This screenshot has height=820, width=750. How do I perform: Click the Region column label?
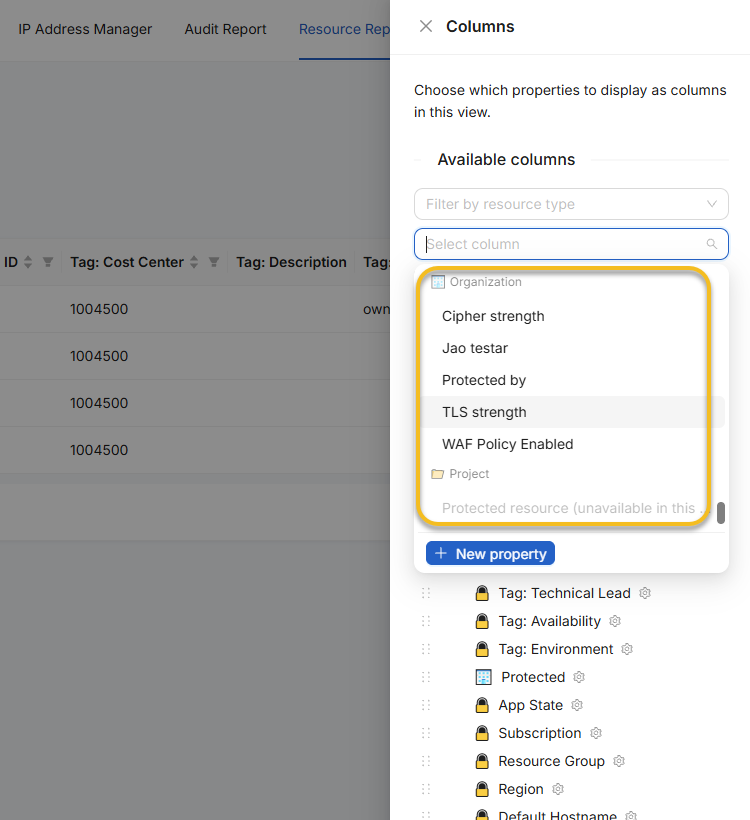point(521,789)
